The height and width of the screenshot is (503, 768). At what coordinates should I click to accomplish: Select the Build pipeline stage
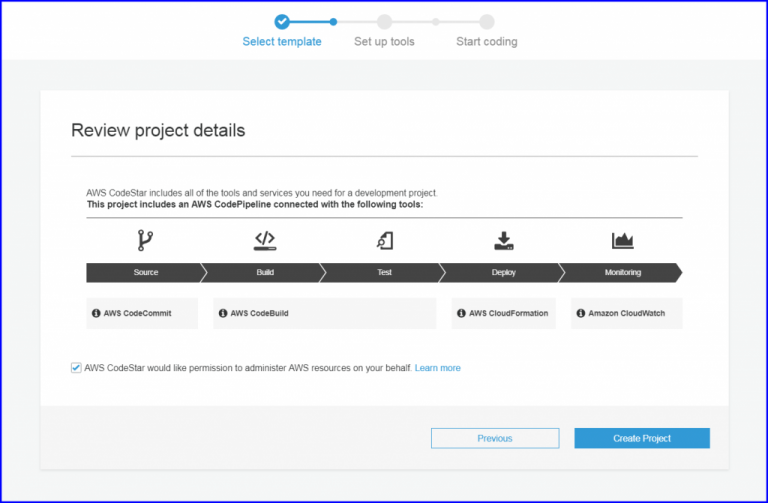[x=265, y=272]
